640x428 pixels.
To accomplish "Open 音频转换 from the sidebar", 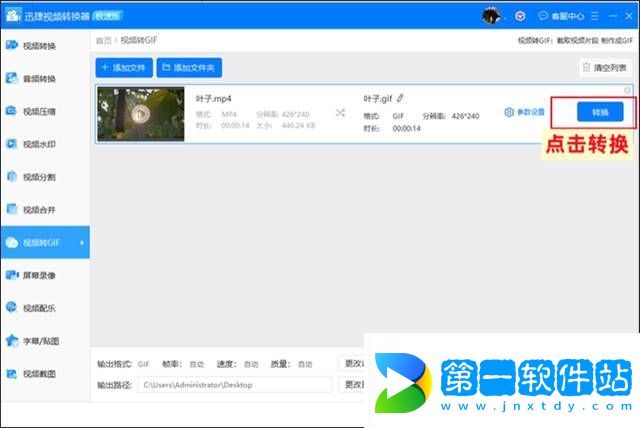I will 39,78.
